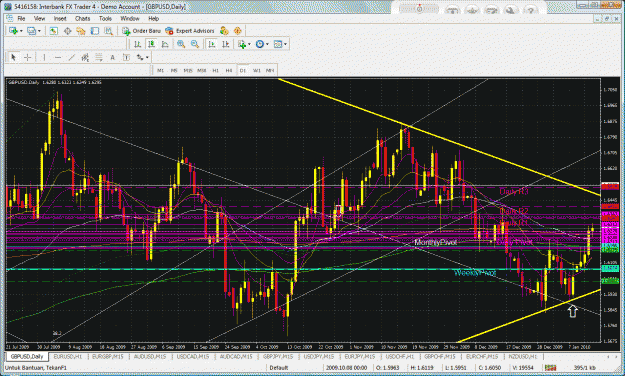Open the Window menu
Screen dimensions: 625x376
point(130,18)
